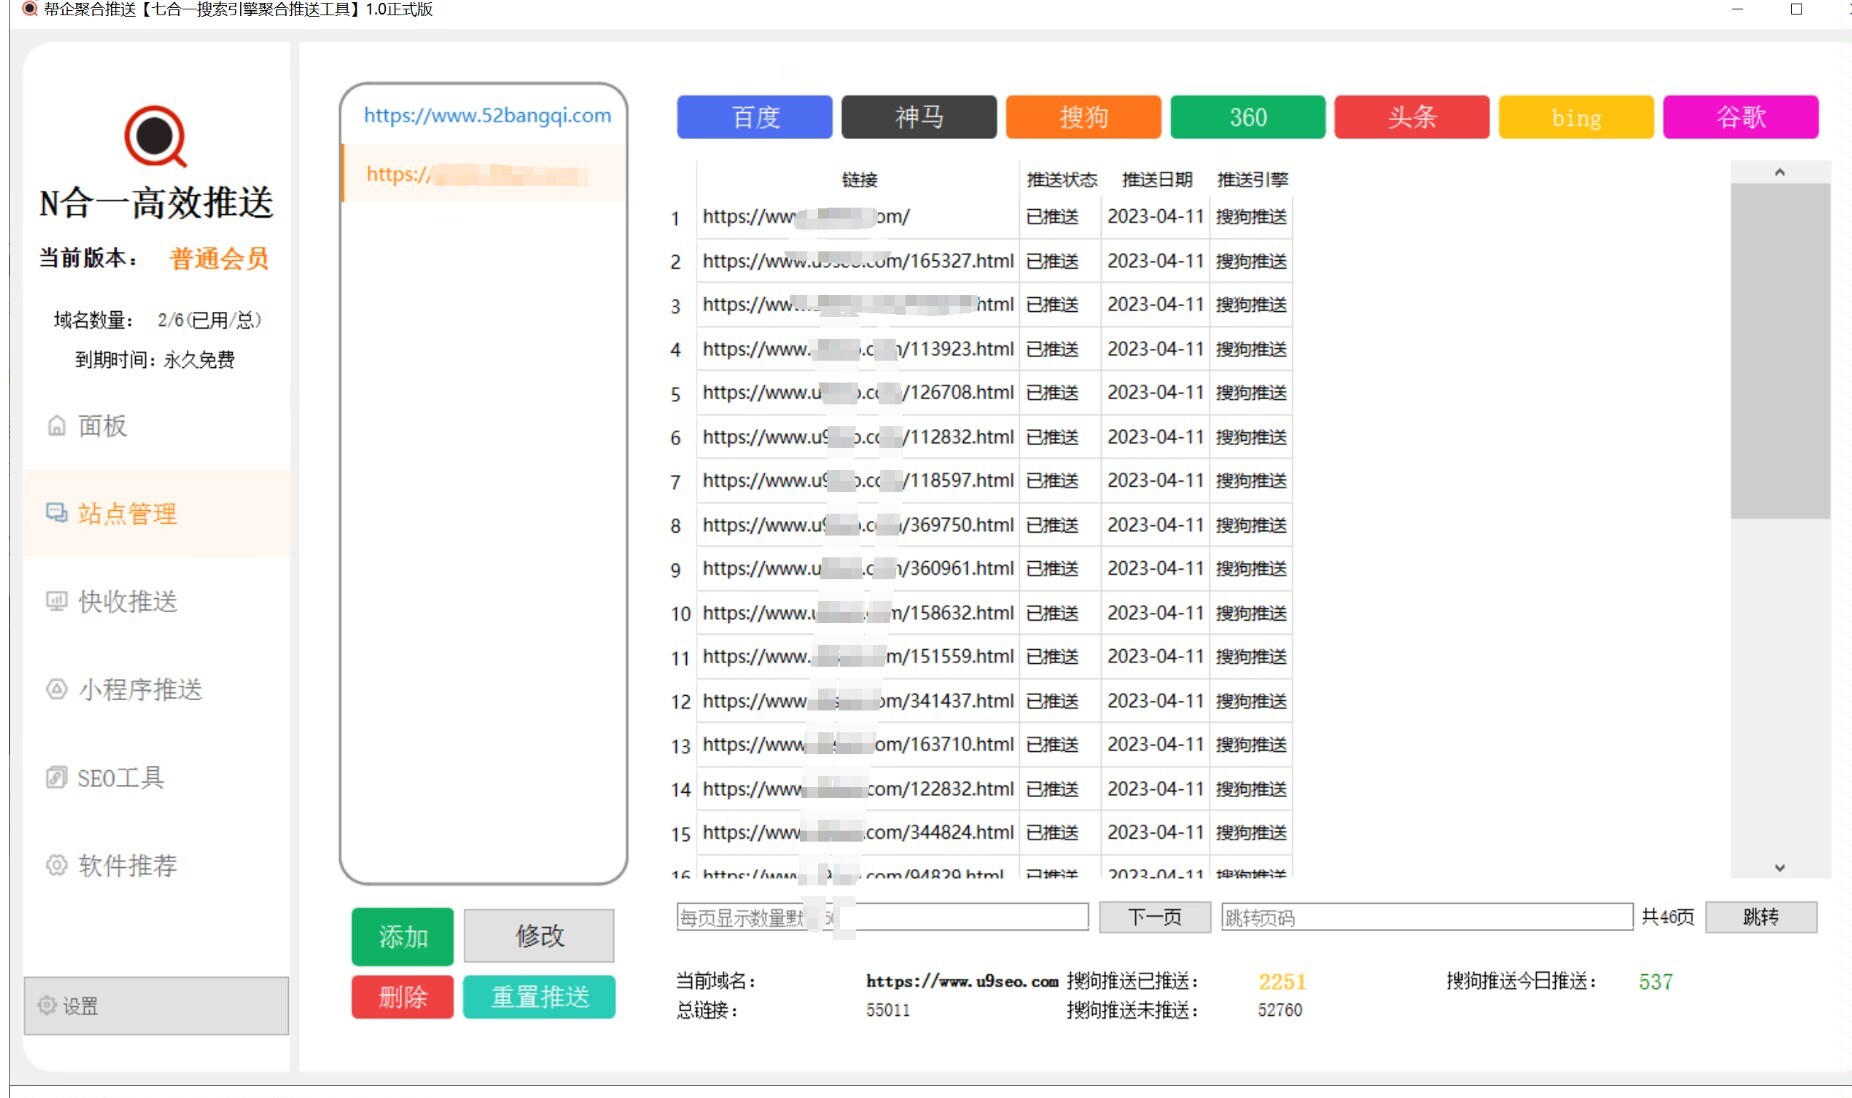Click the 537 today pushed value
The height and width of the screenshot is (1098, 1852).
coord(1655,982)
